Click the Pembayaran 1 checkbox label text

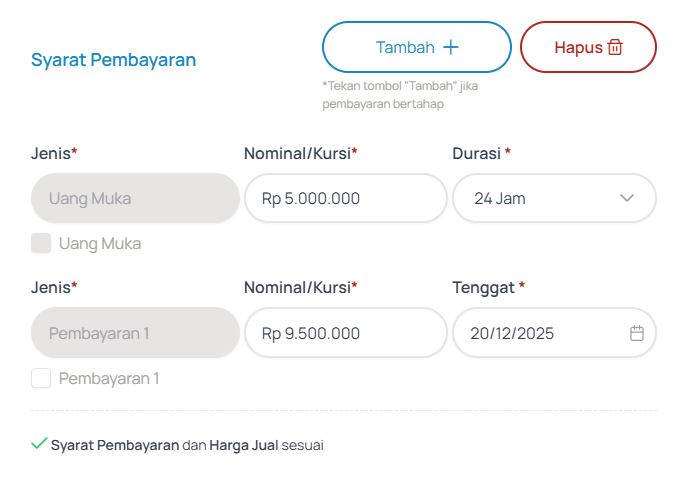click(x=109, y=378)
